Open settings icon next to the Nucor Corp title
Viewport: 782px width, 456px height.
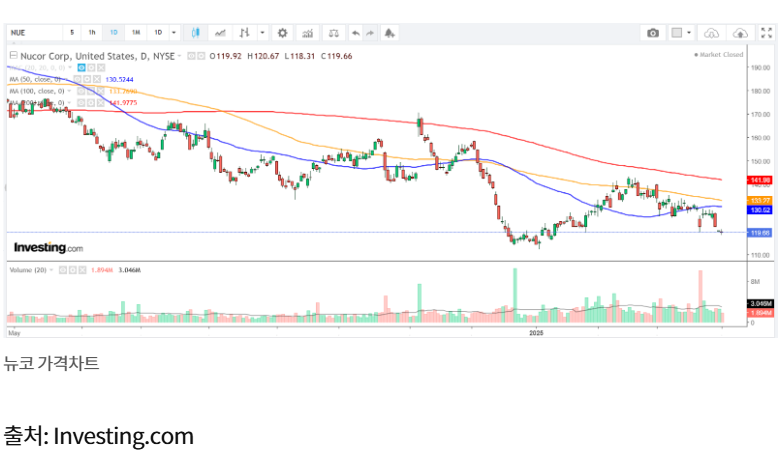200,56
